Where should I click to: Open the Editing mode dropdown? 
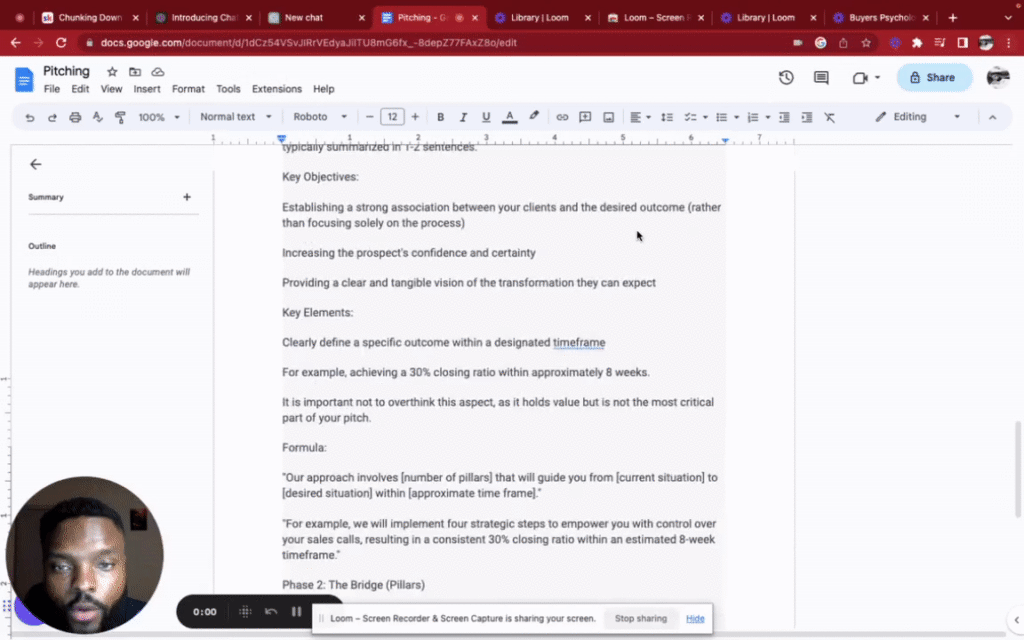tap(918, 117)
